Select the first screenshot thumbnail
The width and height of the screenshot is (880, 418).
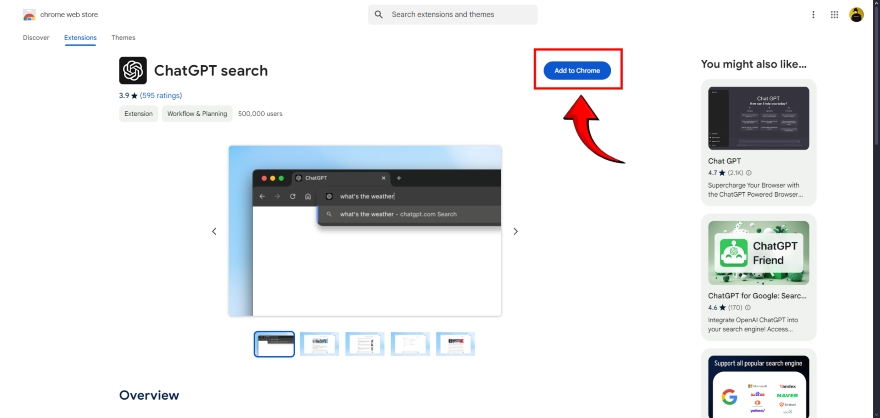(x=274, y=344)
